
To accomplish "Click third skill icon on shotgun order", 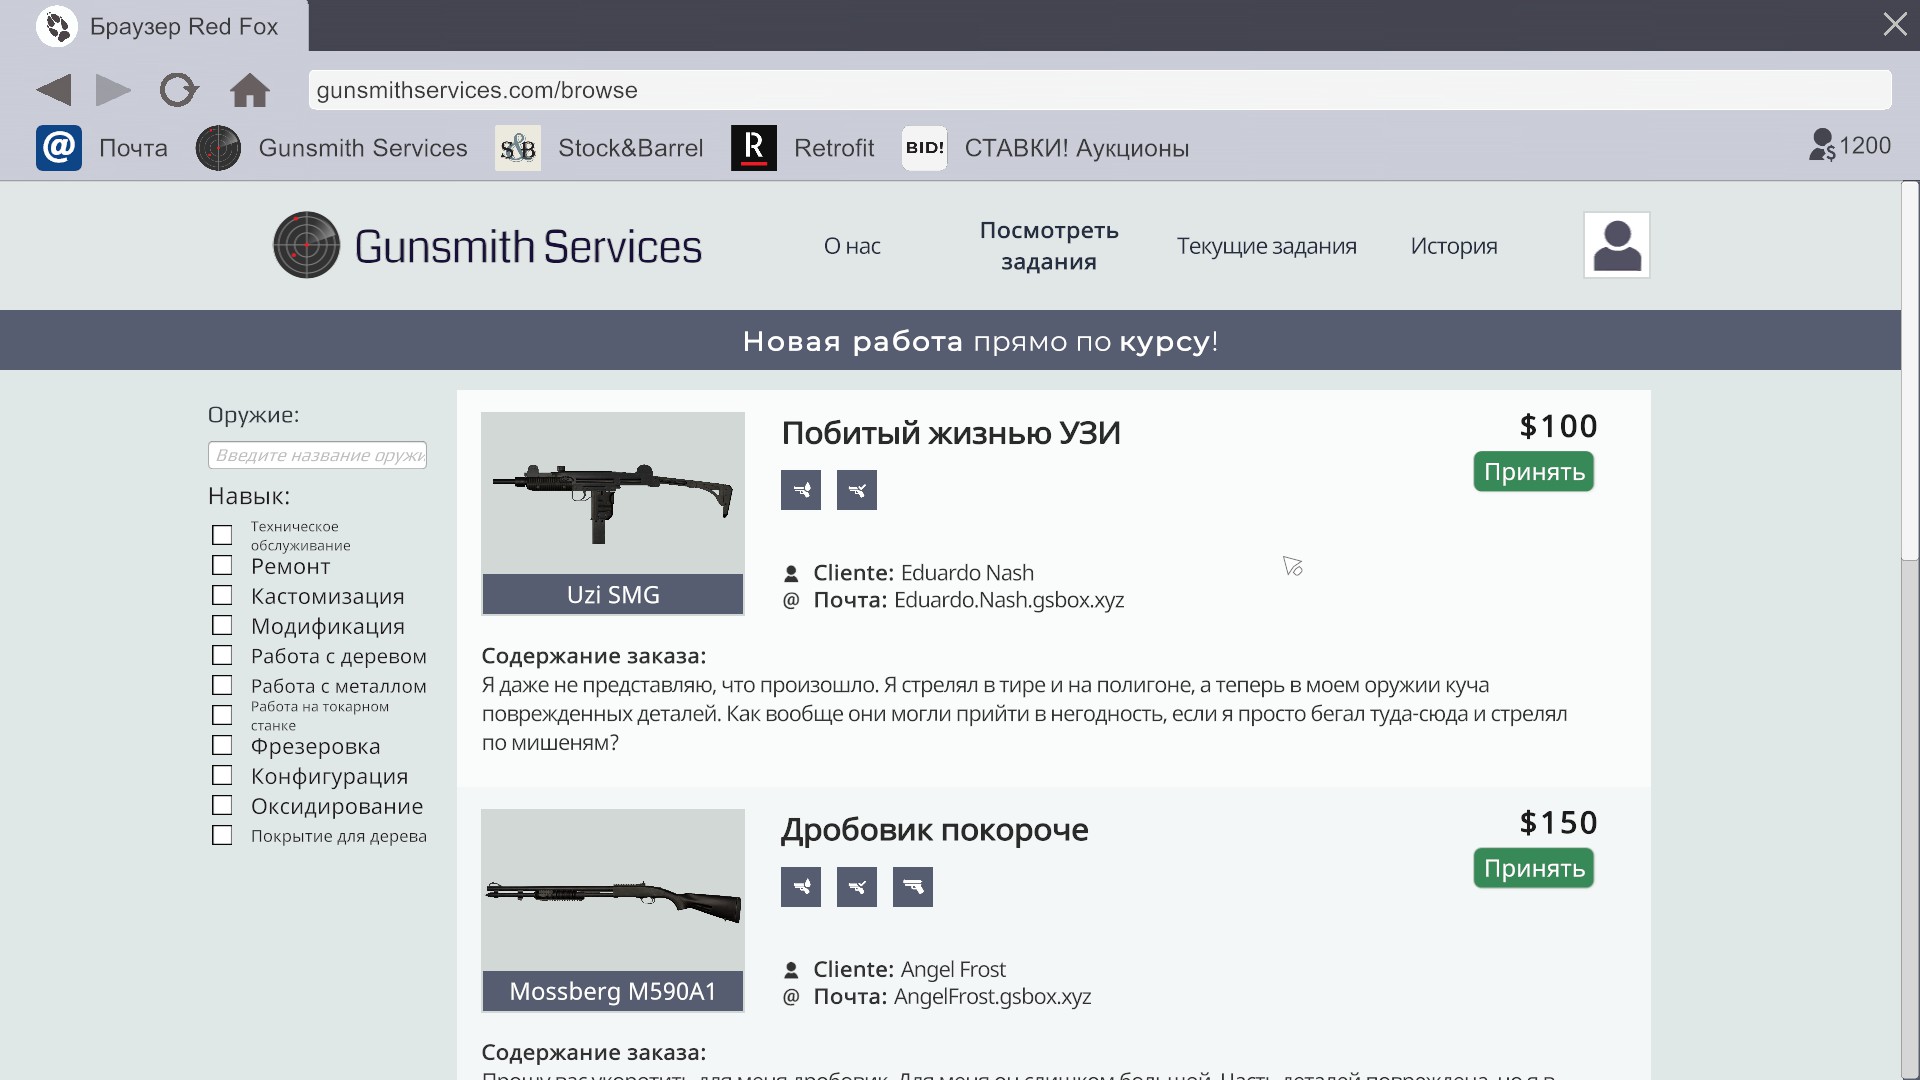I will pyautogui.click(x=913, y=887).
